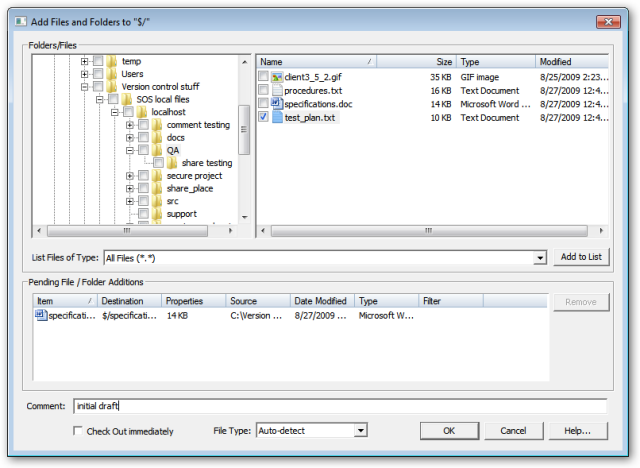The width and height of the screenshot is (640, 468).
Task: Uncheck the test_plan.txt checkbox
Action: [x=263, y=117]
